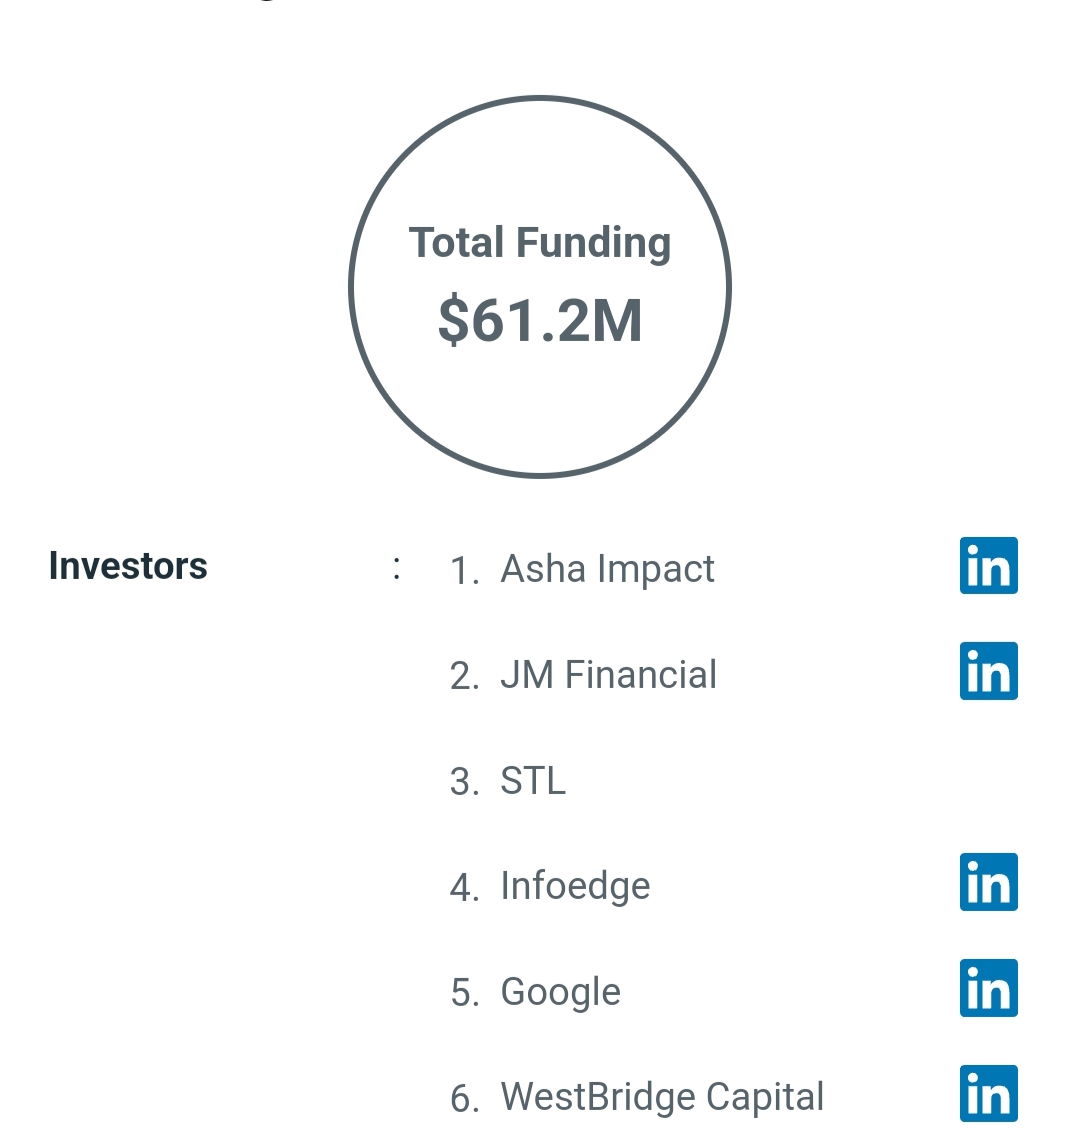Click list number 6 before WestBridge Capital
The width and height of the screenshot is (1080, 1139).
click(x=464, y=1099)
